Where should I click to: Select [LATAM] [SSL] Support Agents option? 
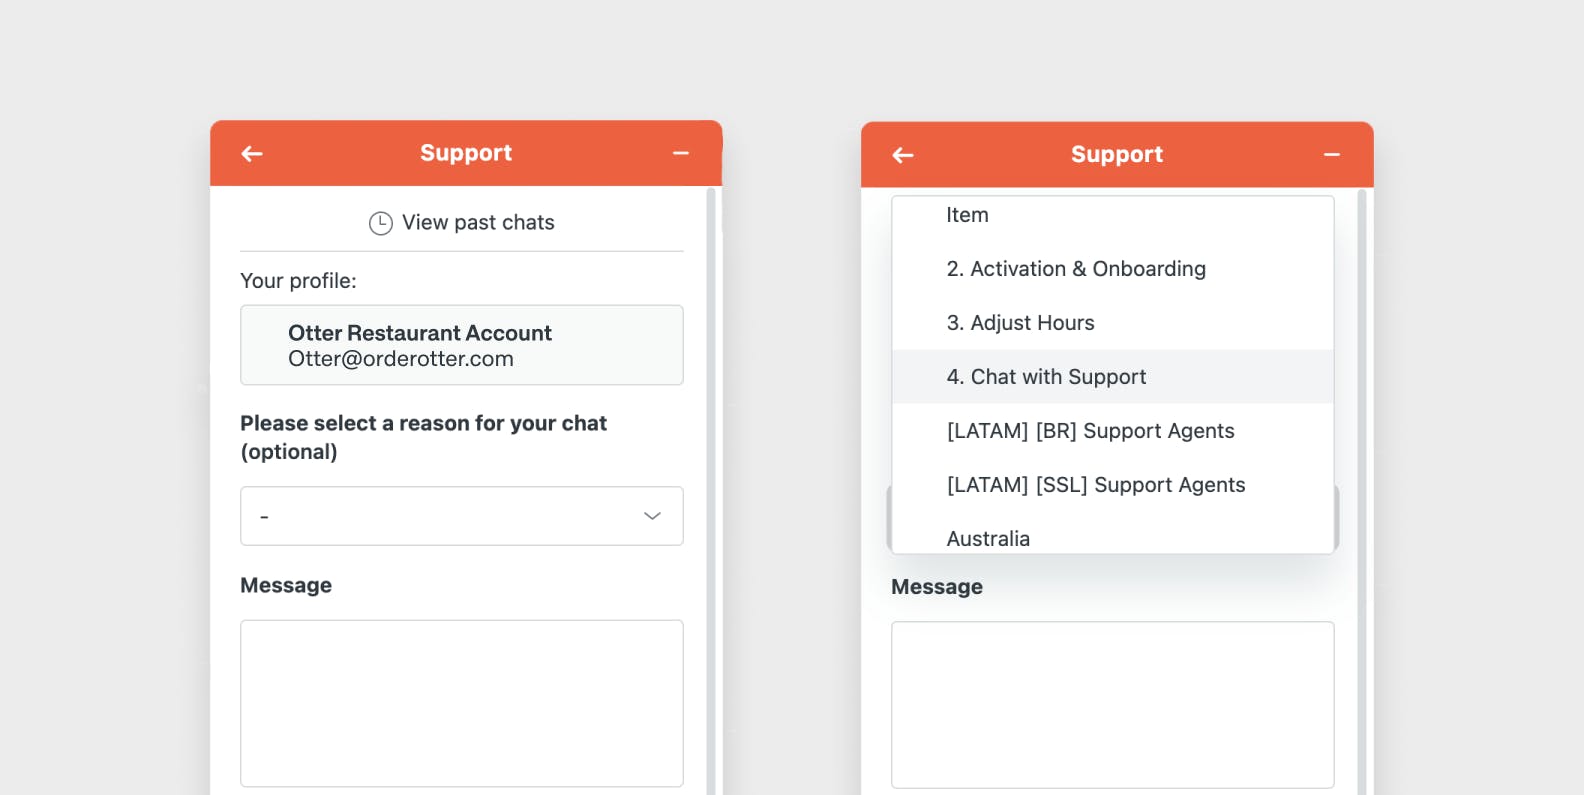click(1113, 485)
